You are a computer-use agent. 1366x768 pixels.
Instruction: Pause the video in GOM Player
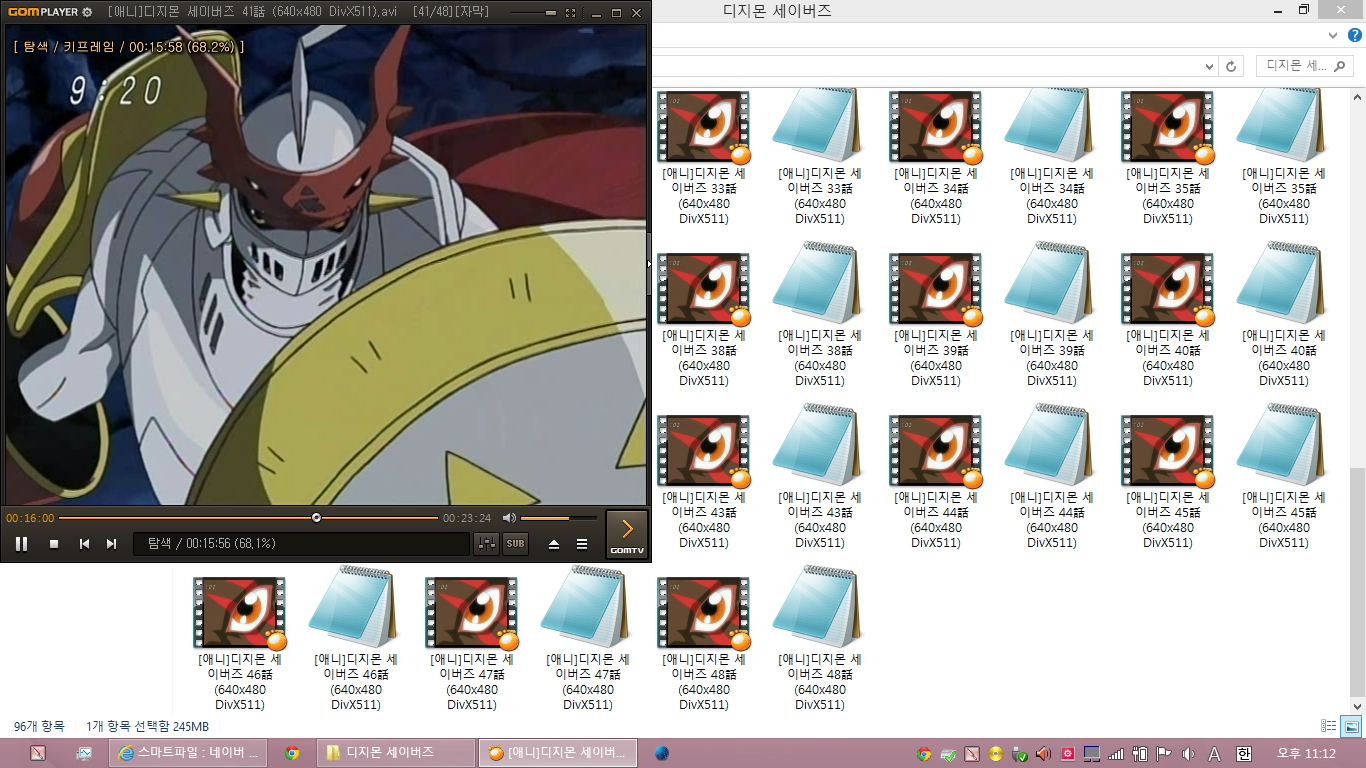point(21,544)
